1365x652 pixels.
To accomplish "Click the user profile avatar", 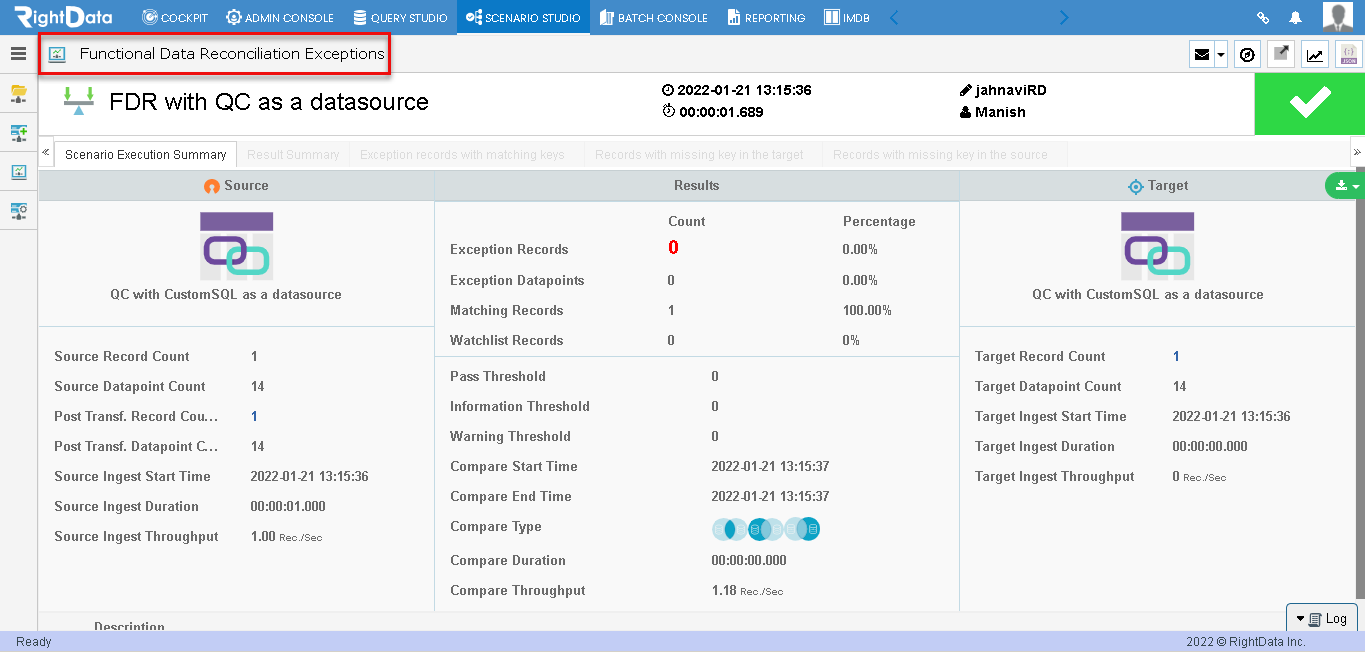I will click(x=1338, y=17).
